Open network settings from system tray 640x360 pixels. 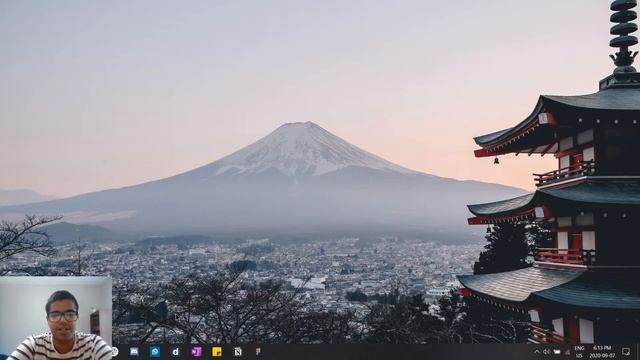click(567, 351)
